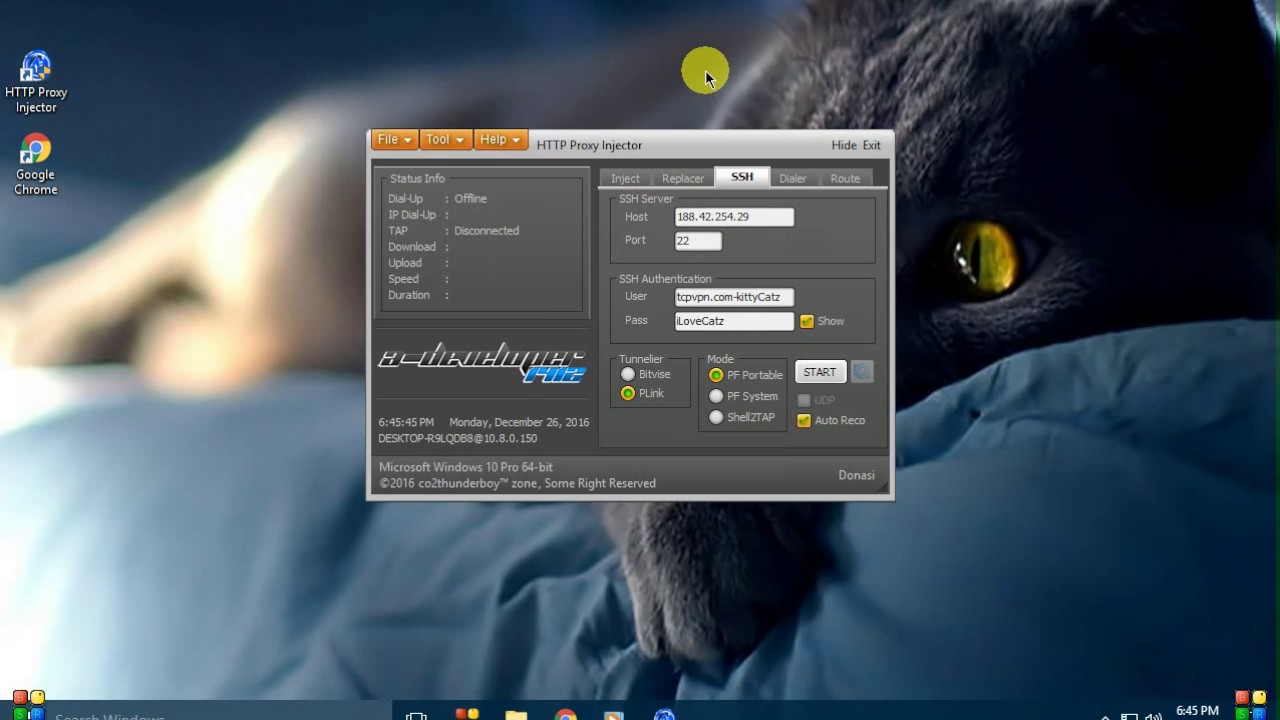This screenshot has height=720, width=1280.
Task: Click the taskbar clock showing 6:45 PM
Action: 1197,711
